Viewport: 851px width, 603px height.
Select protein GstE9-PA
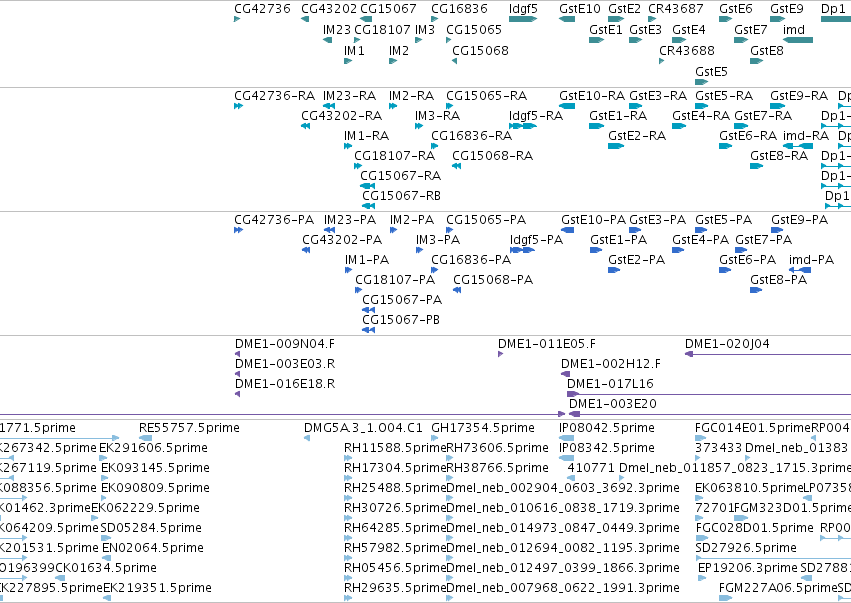click(799, 220)
